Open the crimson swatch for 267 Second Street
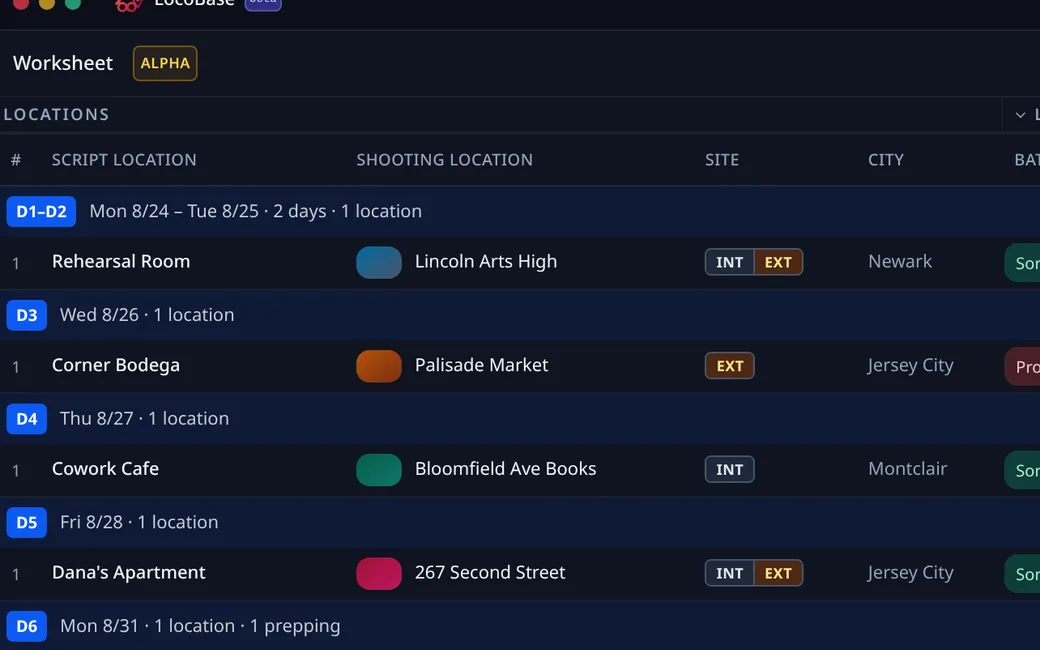This screenshot has width=1040, height=650. 379,574
